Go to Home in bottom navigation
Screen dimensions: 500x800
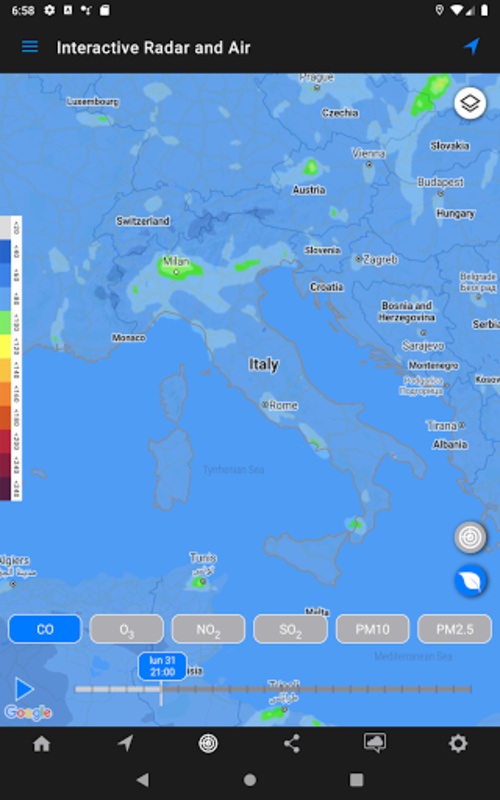click(x=42, y=743)
